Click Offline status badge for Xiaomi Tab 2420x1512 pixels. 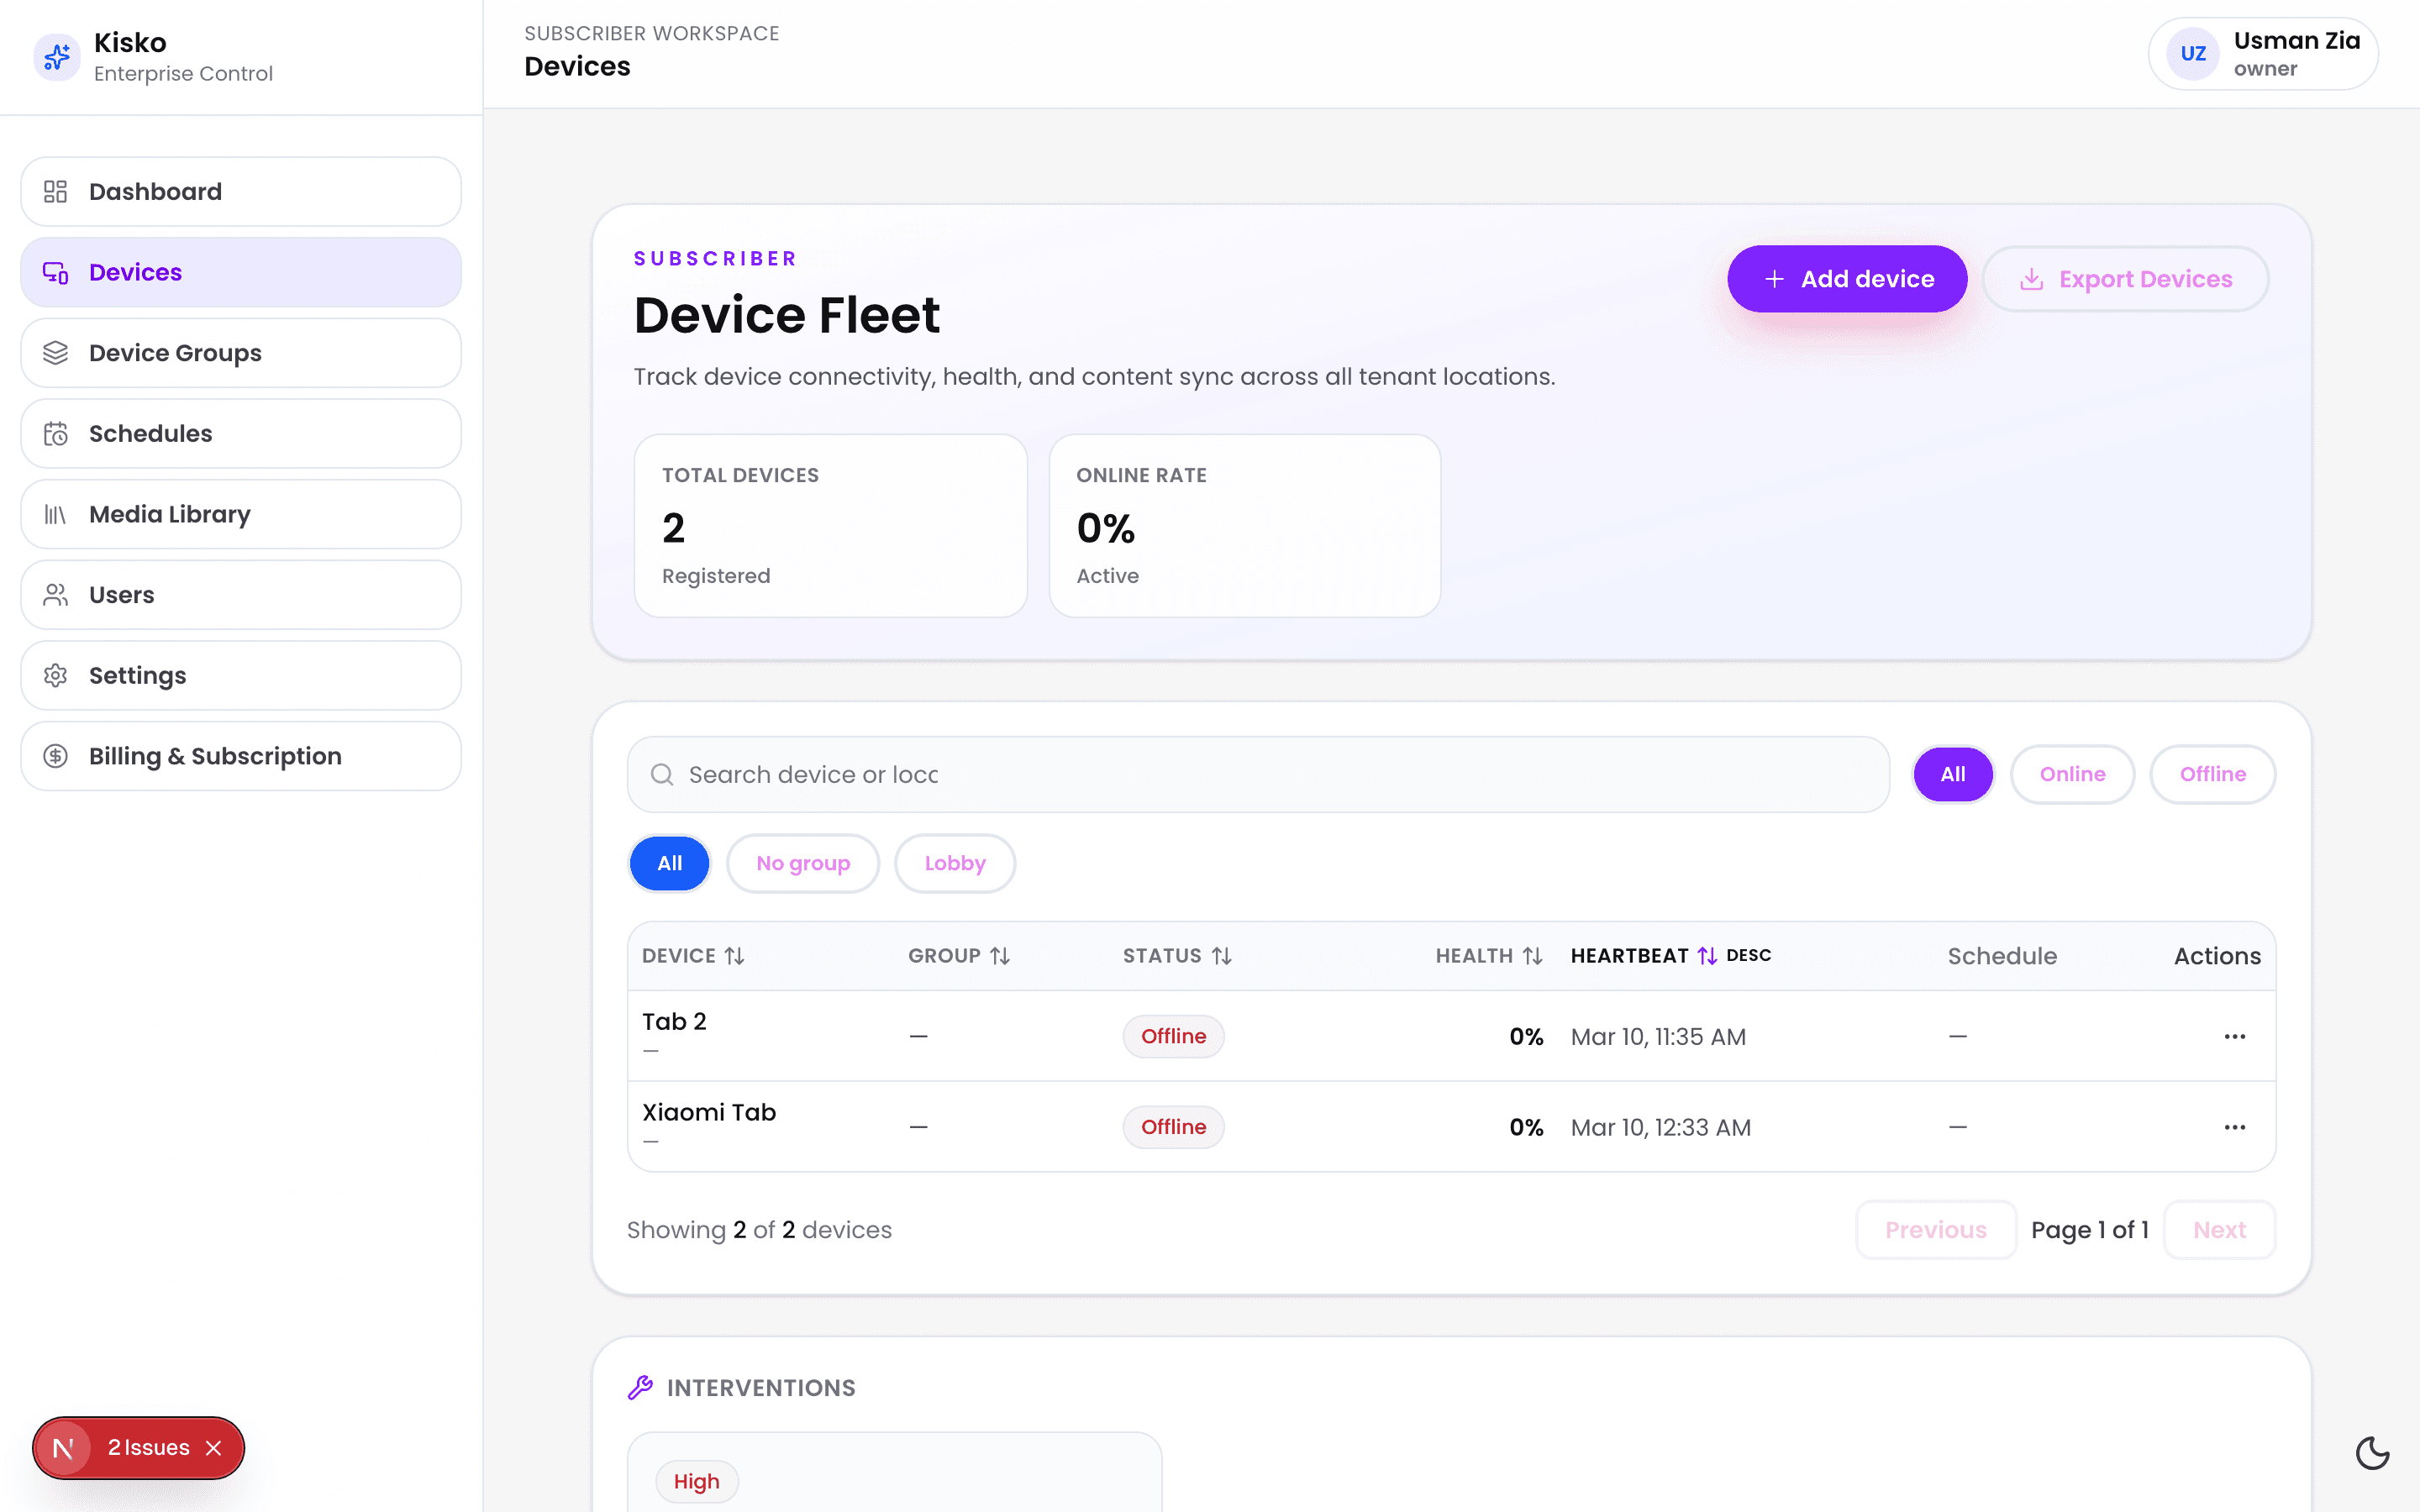(1173, 1127)
